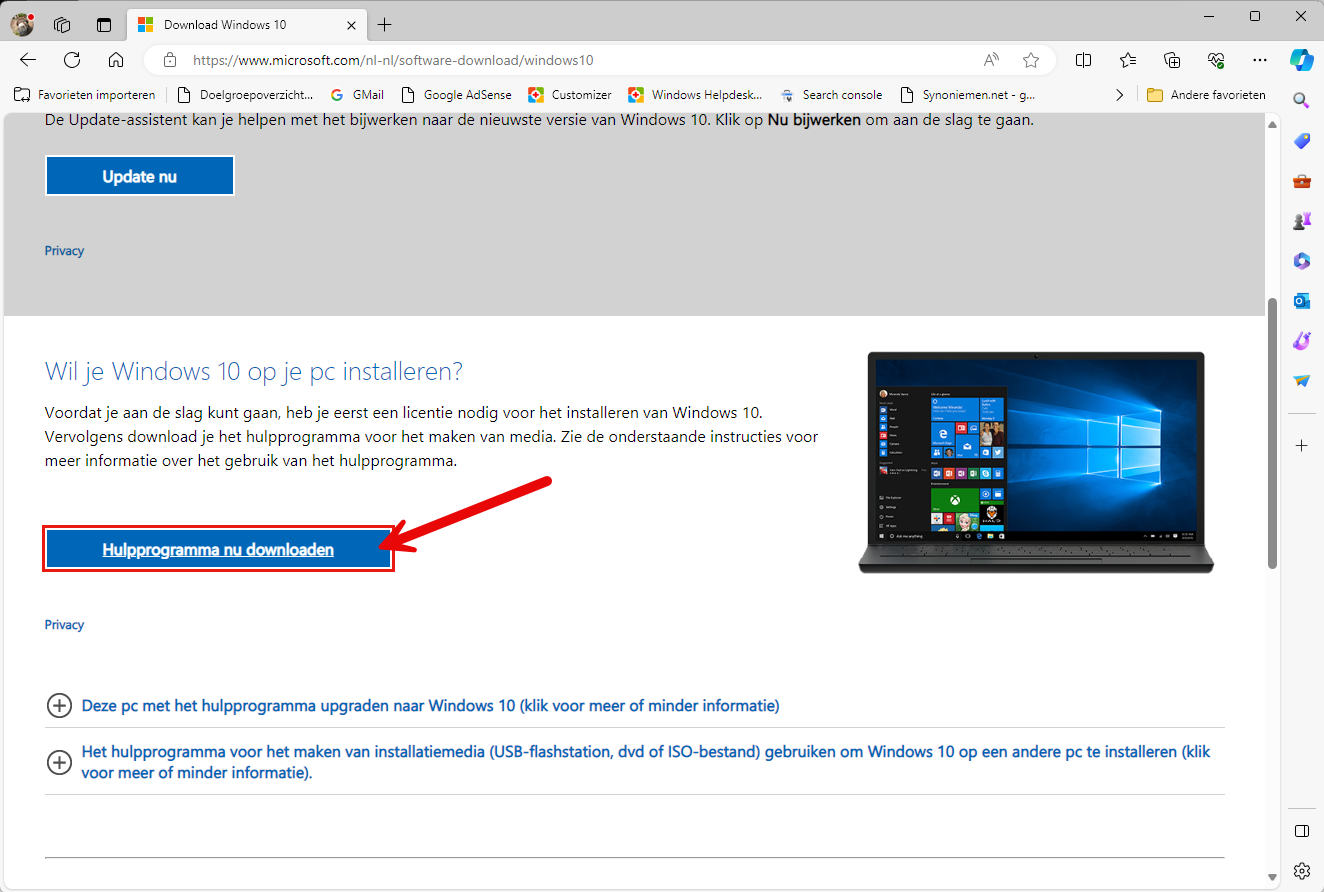Open the Workspaces icon
Viewport: 1324px width, 892px height.
pyautogui.click(x=62, y=25)
